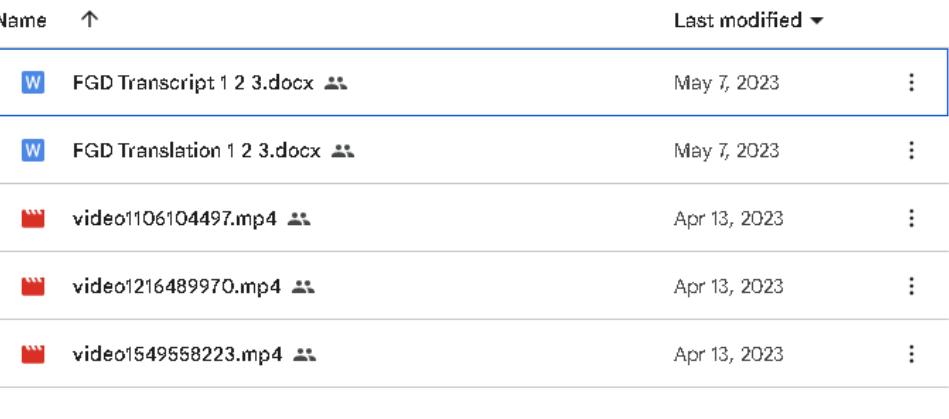Click shared icon beside FGD Transcript file

click(337, 84)
